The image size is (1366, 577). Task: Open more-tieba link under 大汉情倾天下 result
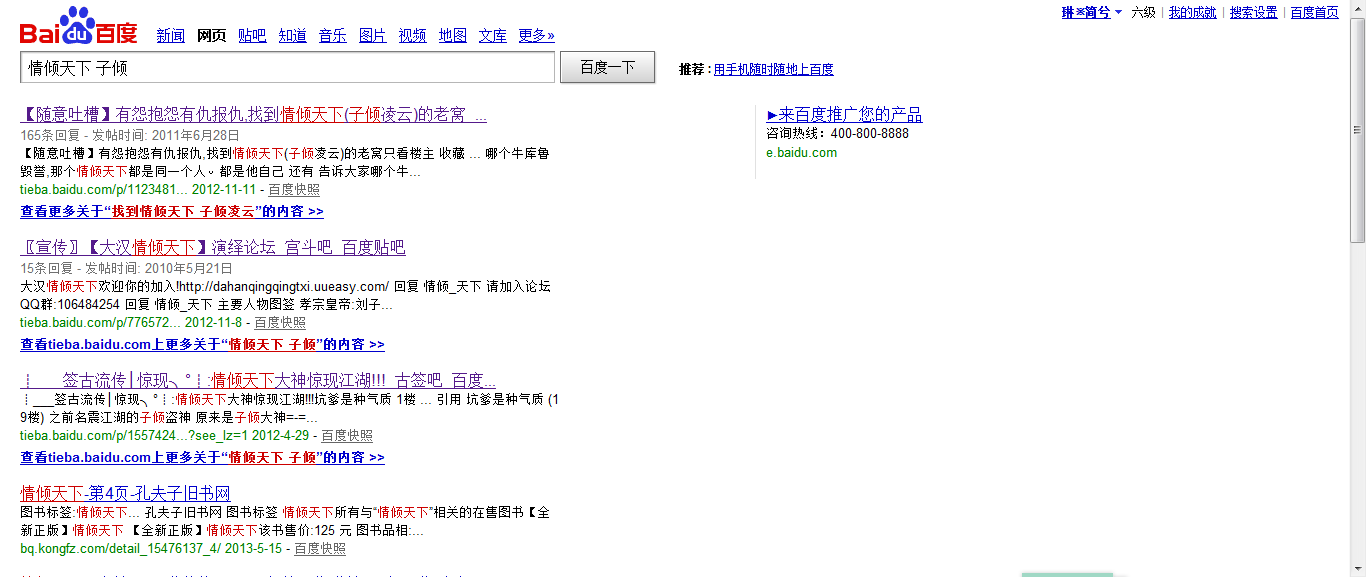(x=202, y=345)
